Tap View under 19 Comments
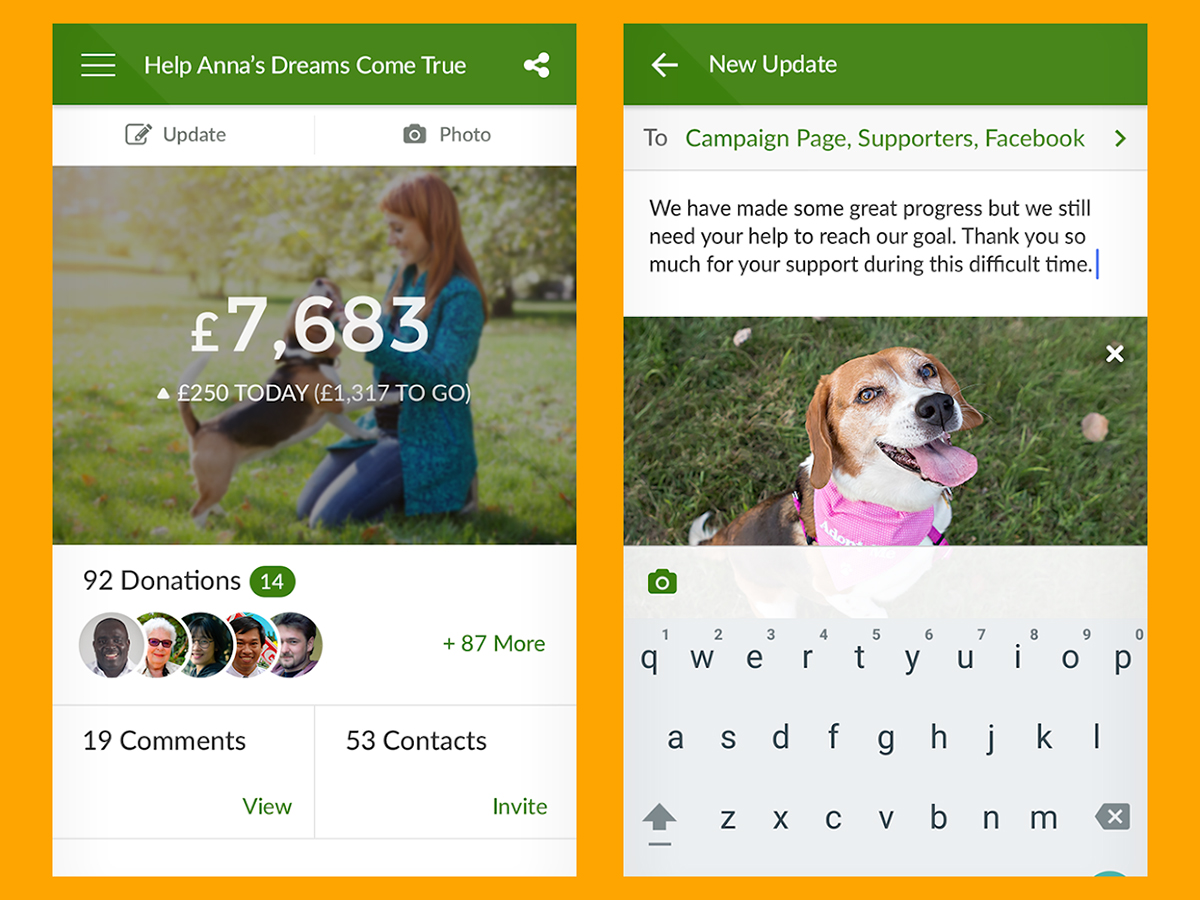Screen dimensions: 1200x900 pos(267,806)
